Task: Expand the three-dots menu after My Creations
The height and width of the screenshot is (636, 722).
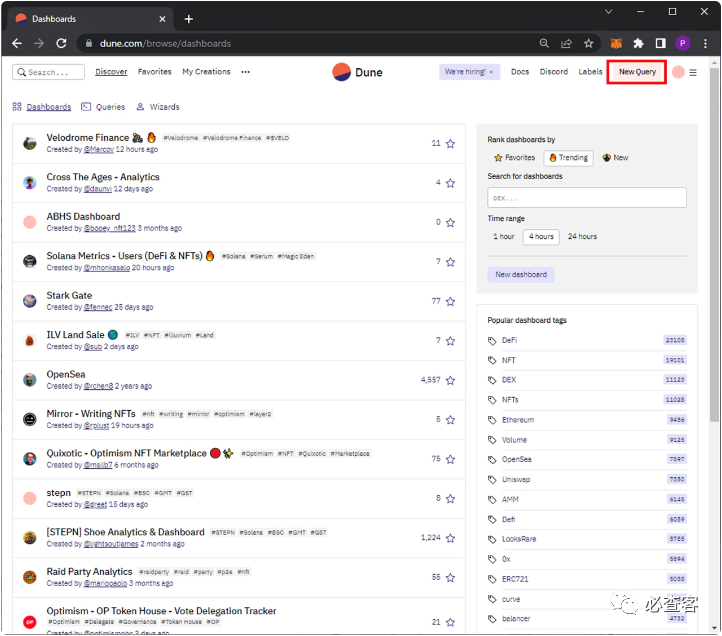Action: click(x=245, y=72)
